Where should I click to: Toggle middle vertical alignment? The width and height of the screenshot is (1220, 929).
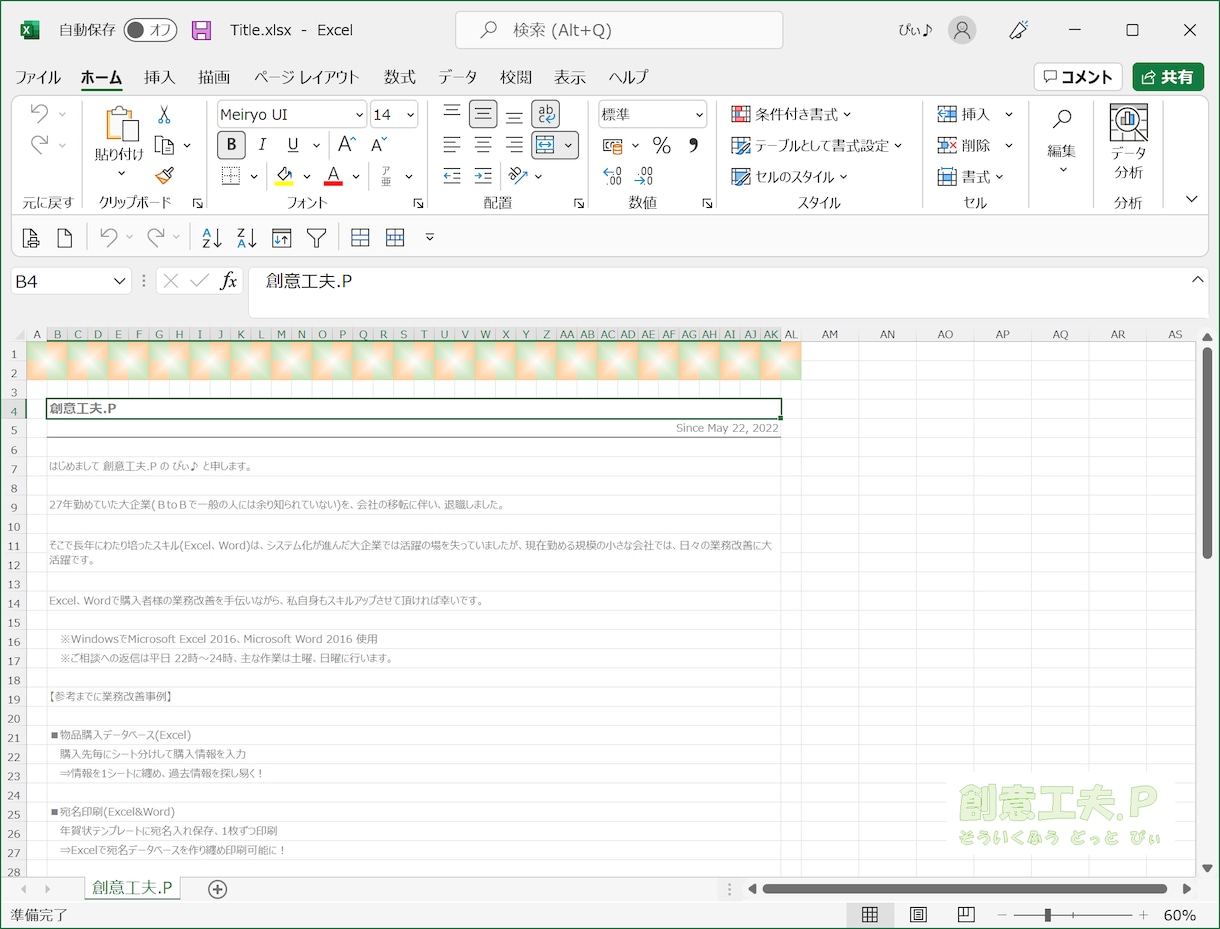coord(483,115)
